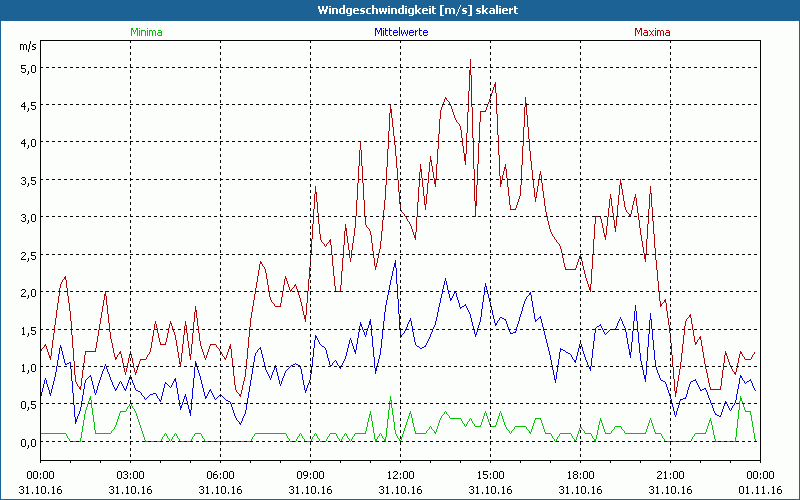Click the '03:00' time axis label
Viewport: 800px width, 500px height.
click(131, 475)
